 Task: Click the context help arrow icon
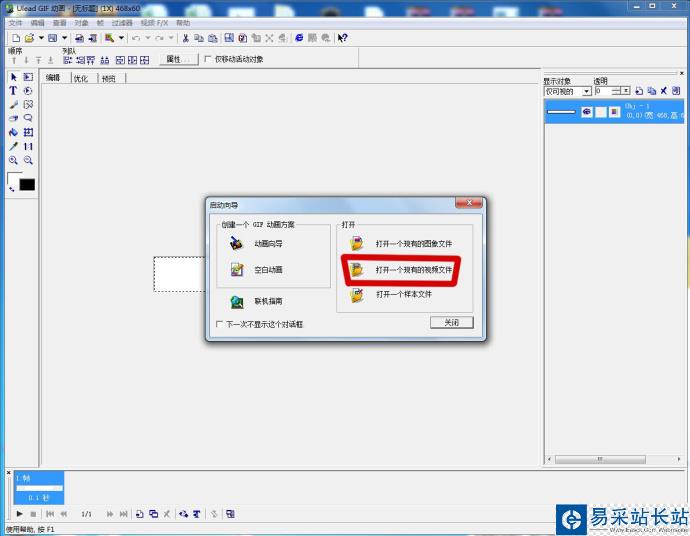342,38
